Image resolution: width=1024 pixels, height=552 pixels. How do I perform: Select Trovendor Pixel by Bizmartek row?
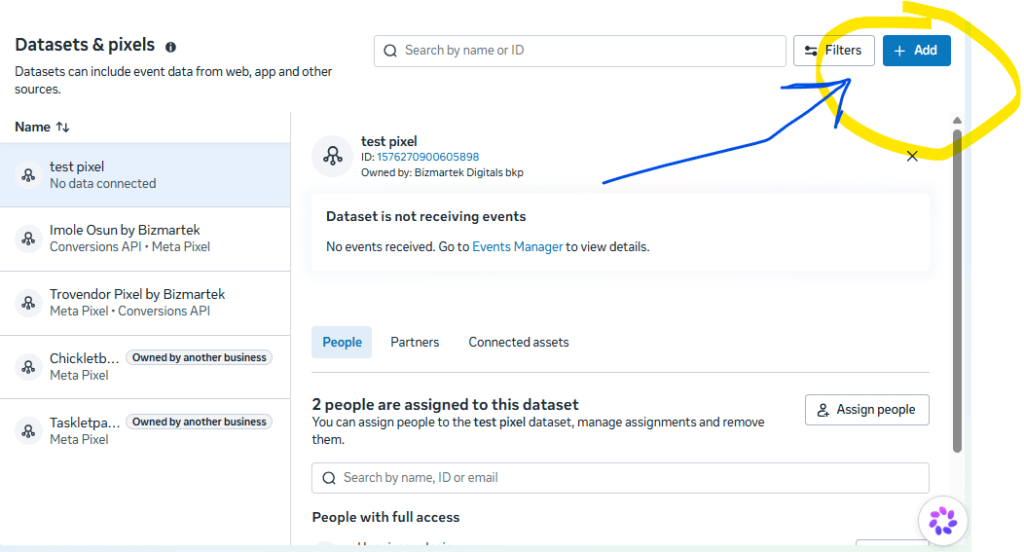145,303
